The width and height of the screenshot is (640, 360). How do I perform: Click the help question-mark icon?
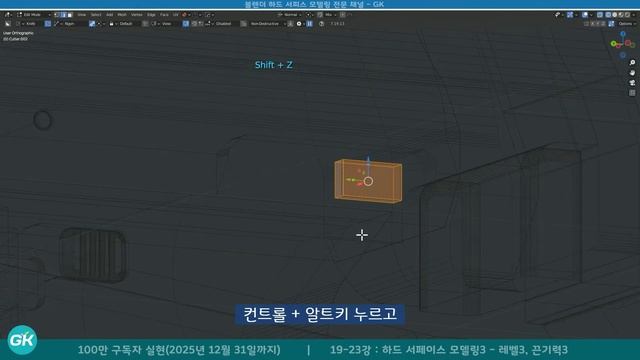point(322,24)
